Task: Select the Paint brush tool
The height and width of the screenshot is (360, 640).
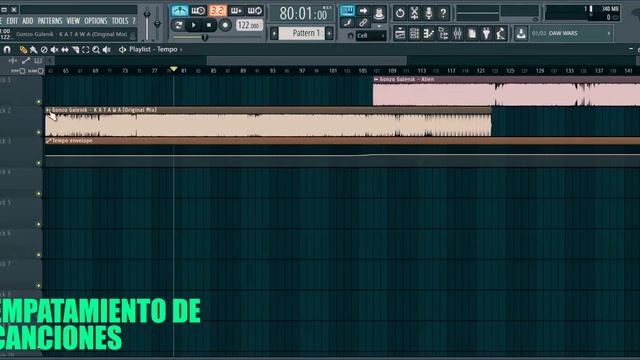Action: [x=33, y=50]
